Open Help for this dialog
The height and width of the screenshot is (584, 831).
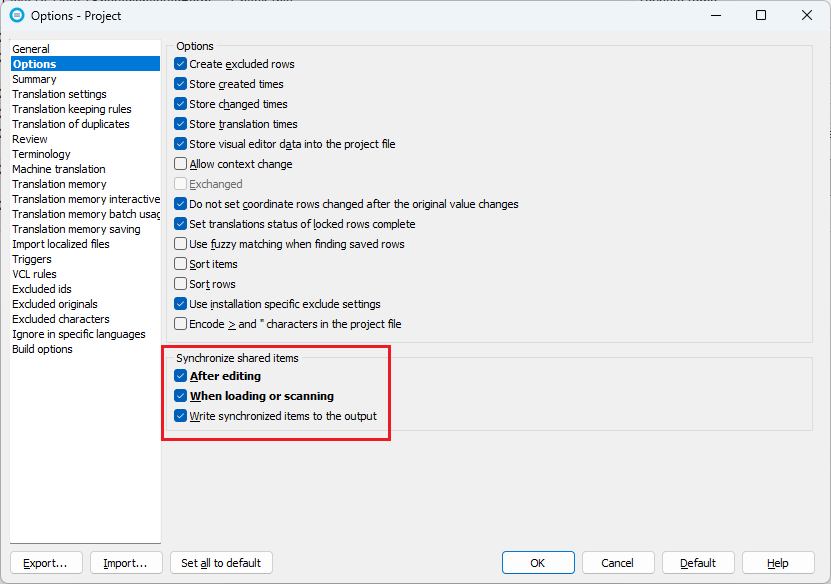click(778, 563)
